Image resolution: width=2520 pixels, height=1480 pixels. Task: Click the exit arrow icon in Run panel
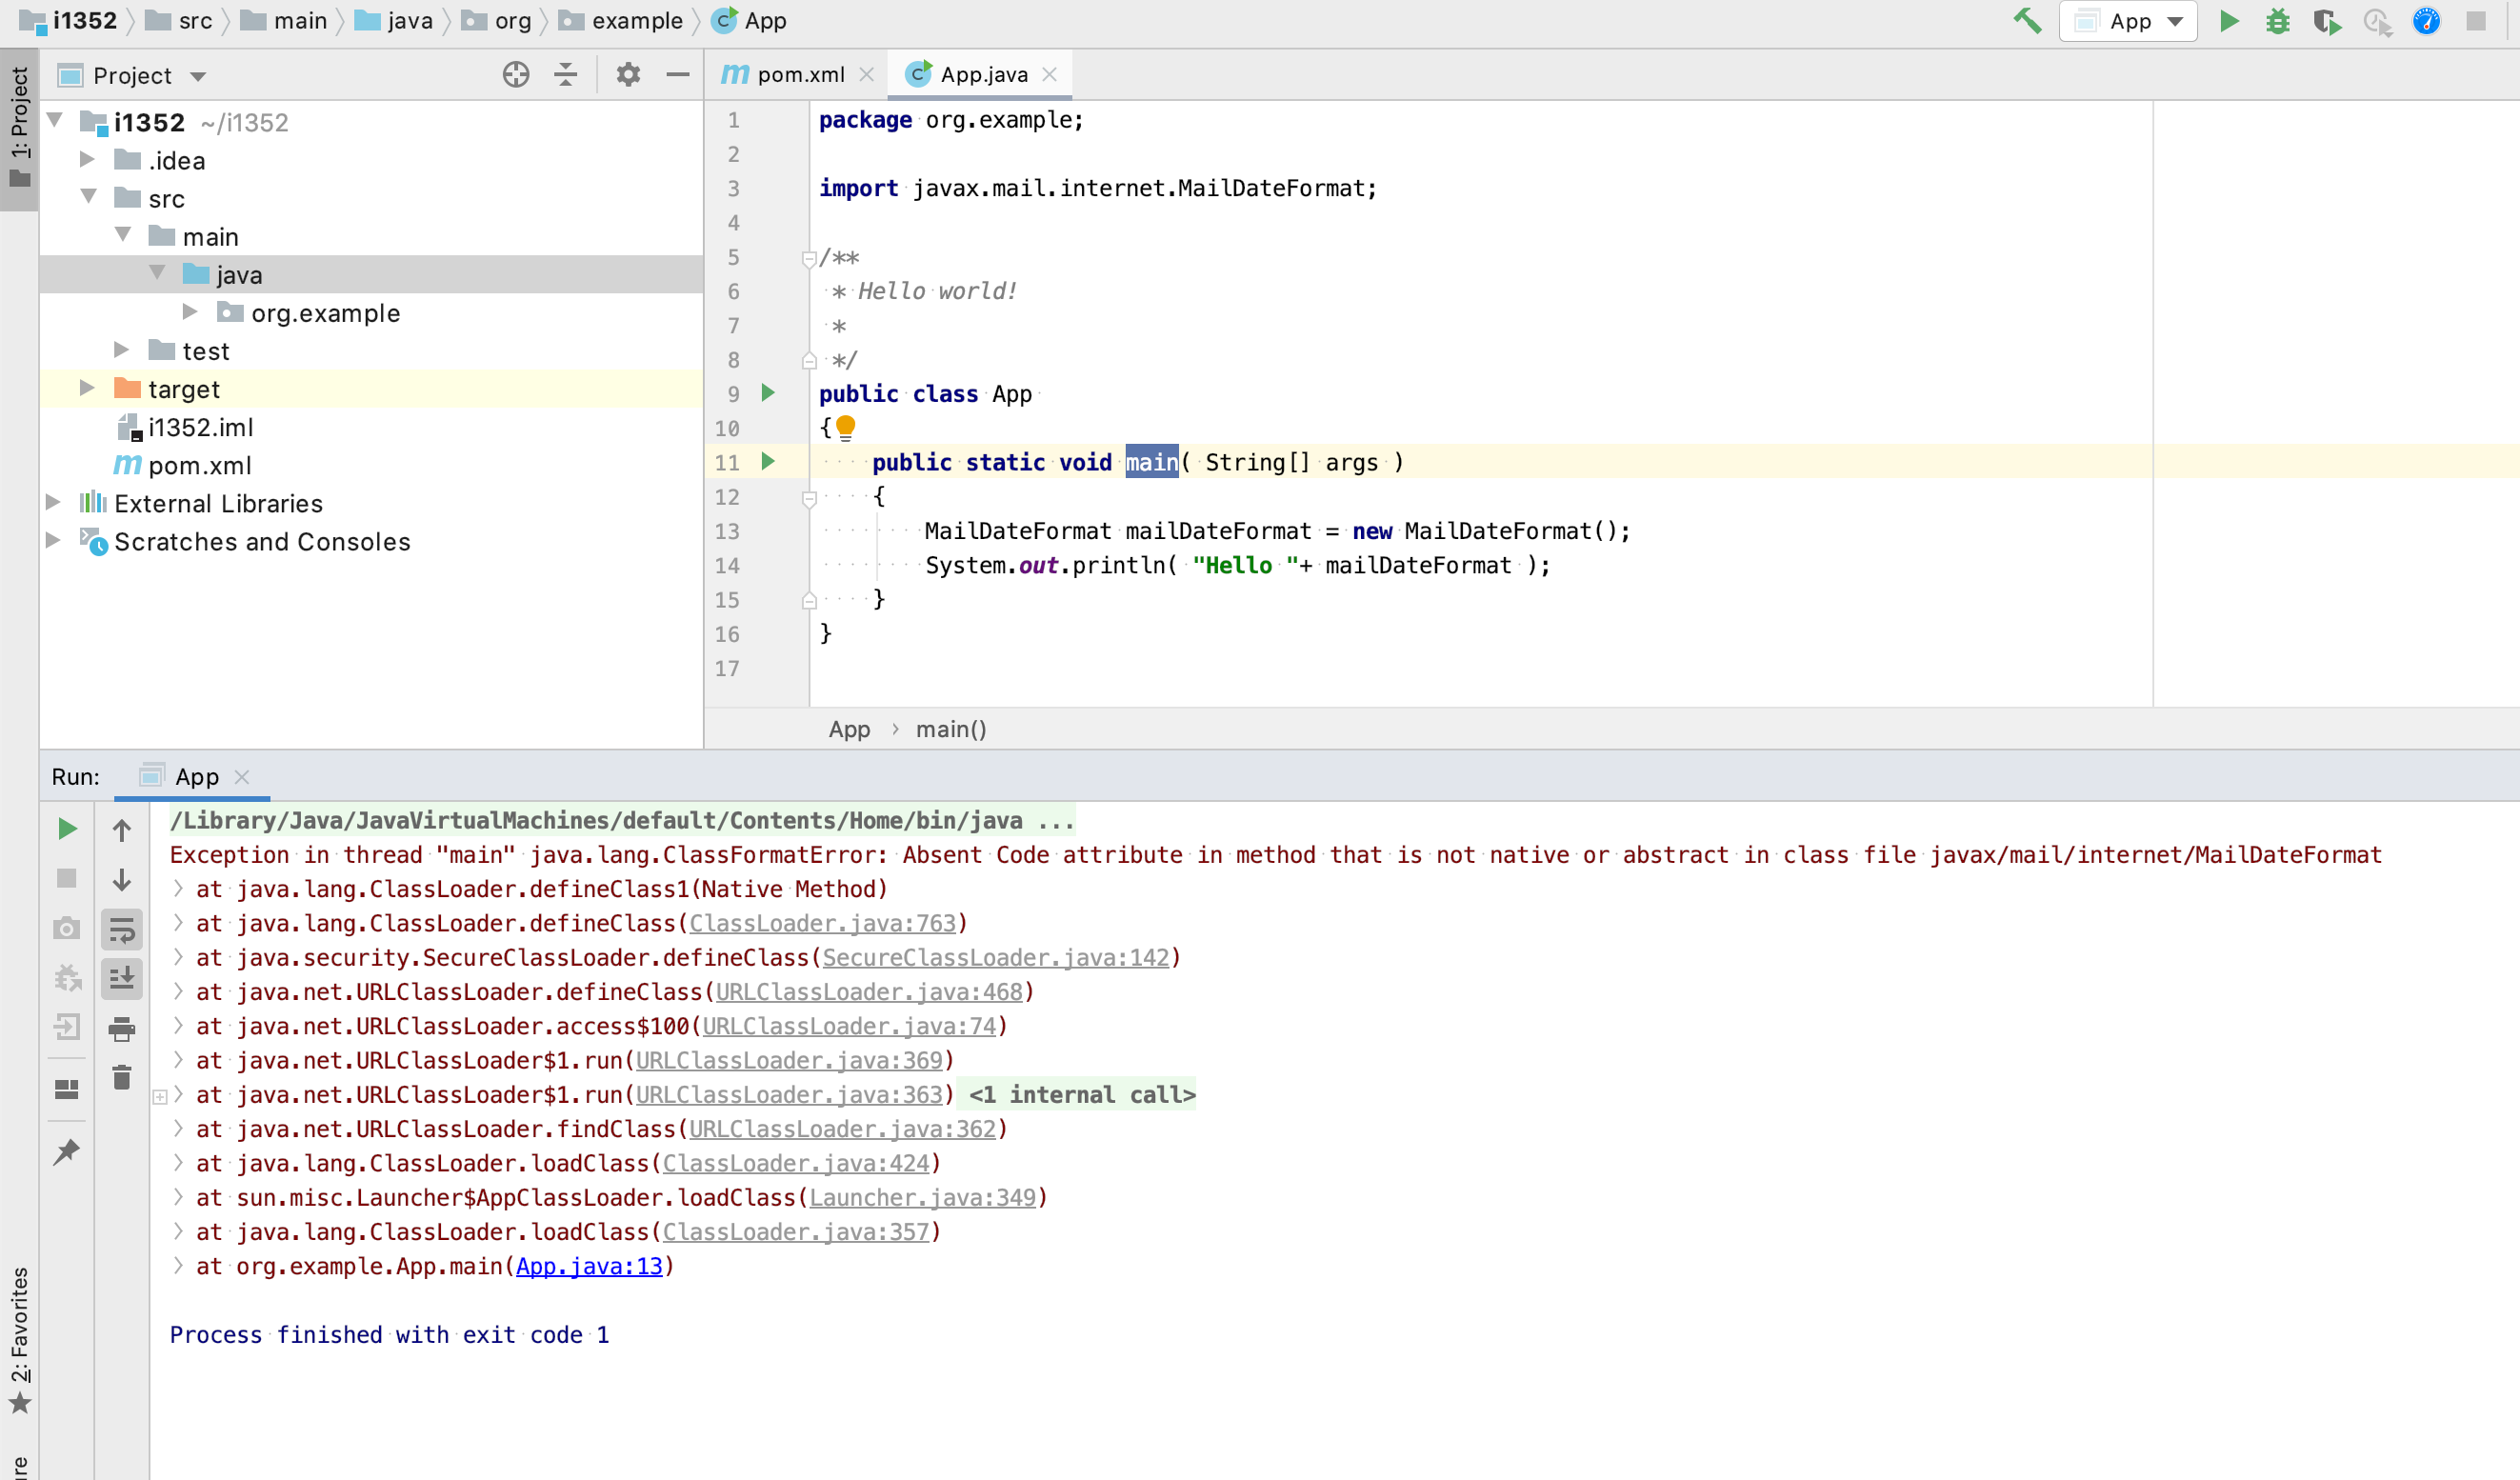pos(67,1027)
